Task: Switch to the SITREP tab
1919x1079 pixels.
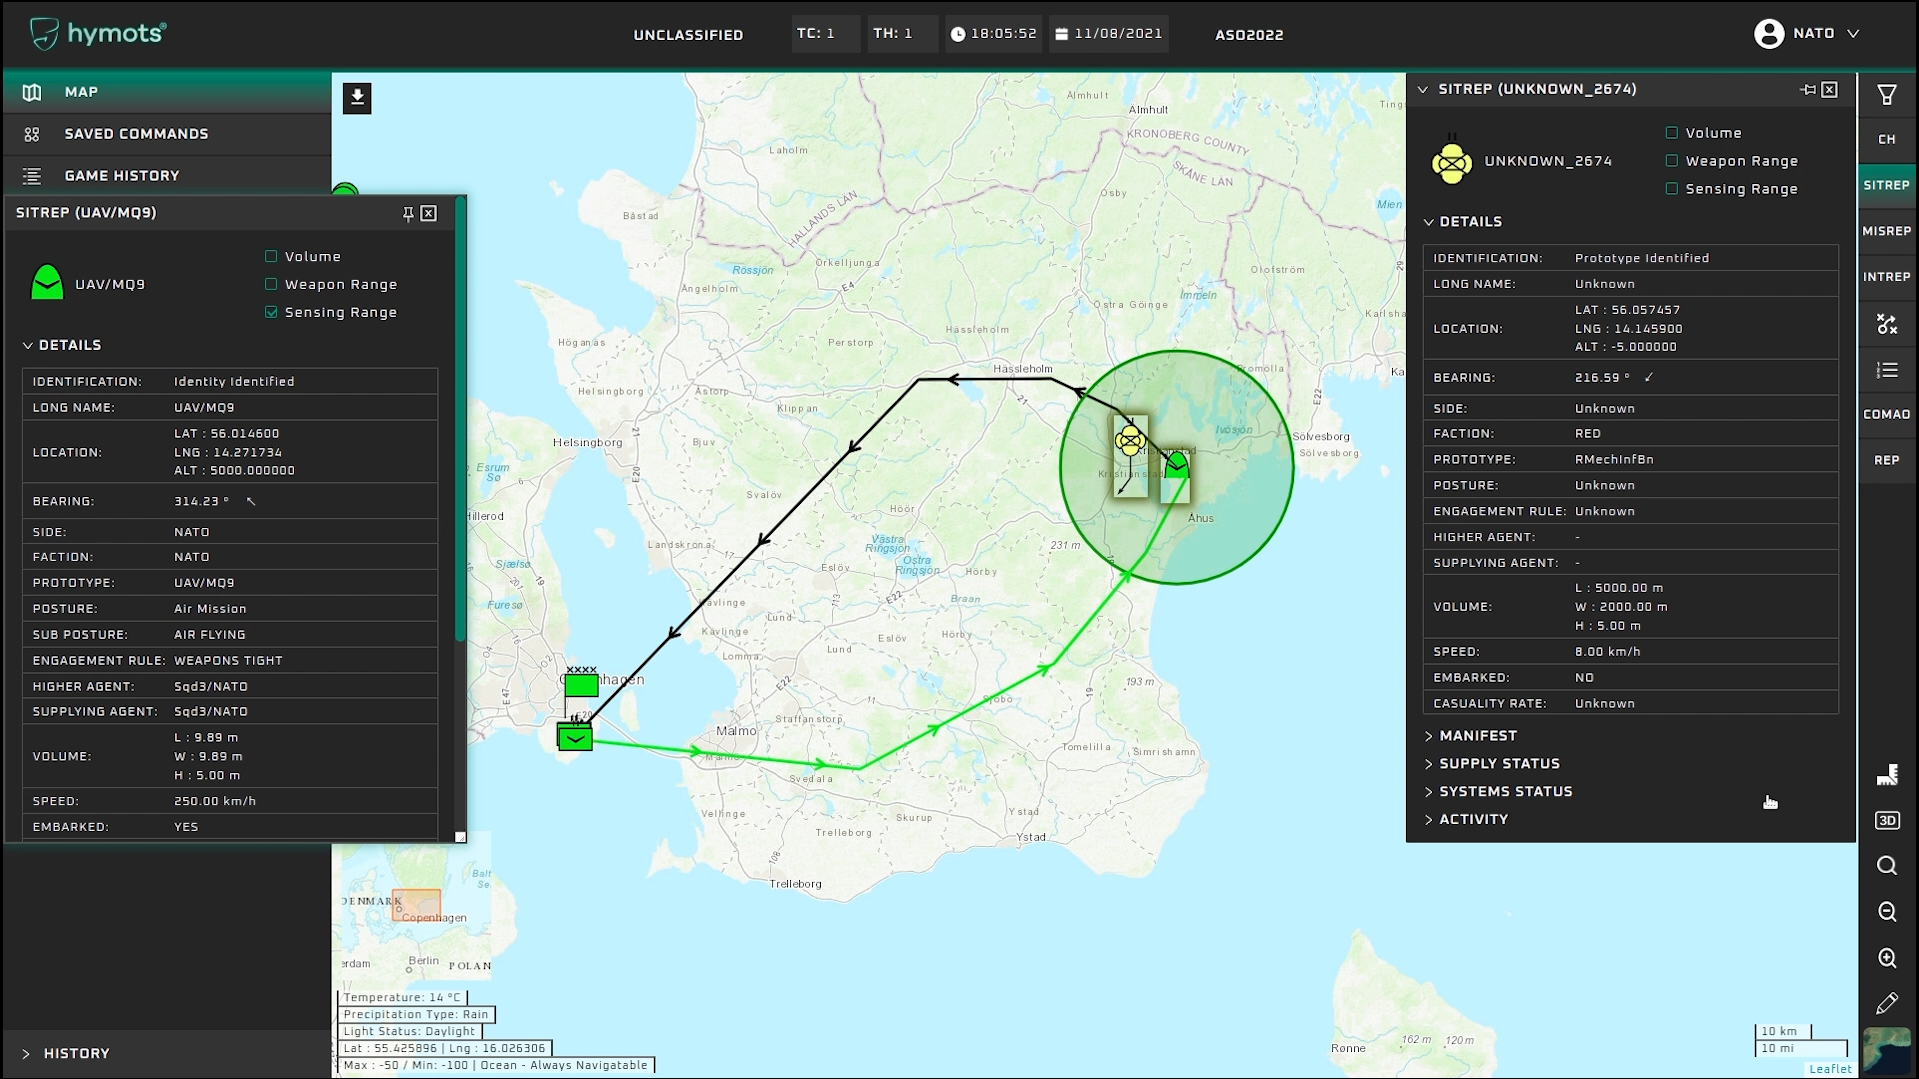Action: coord(1887,186)
